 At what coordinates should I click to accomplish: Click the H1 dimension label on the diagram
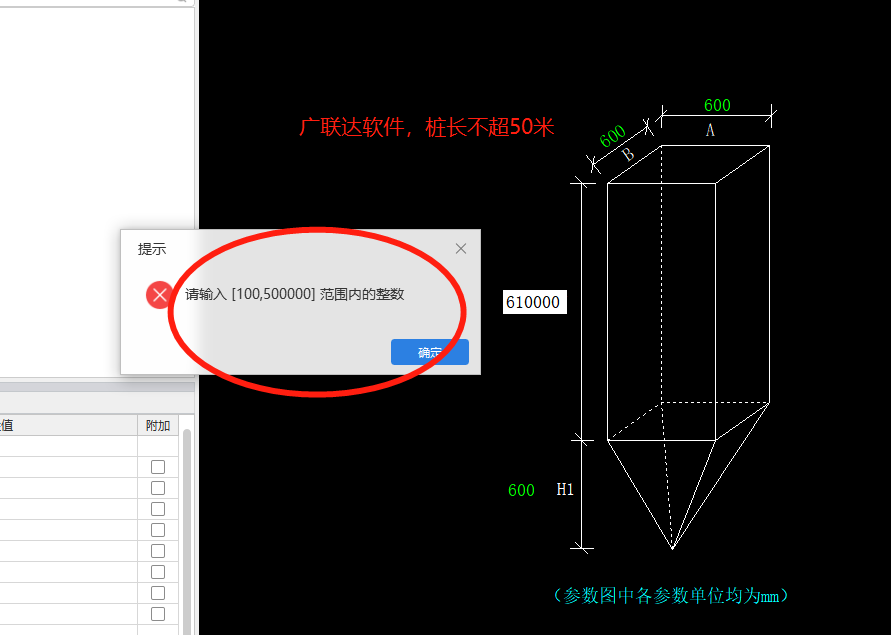click(x=565, y=489)
